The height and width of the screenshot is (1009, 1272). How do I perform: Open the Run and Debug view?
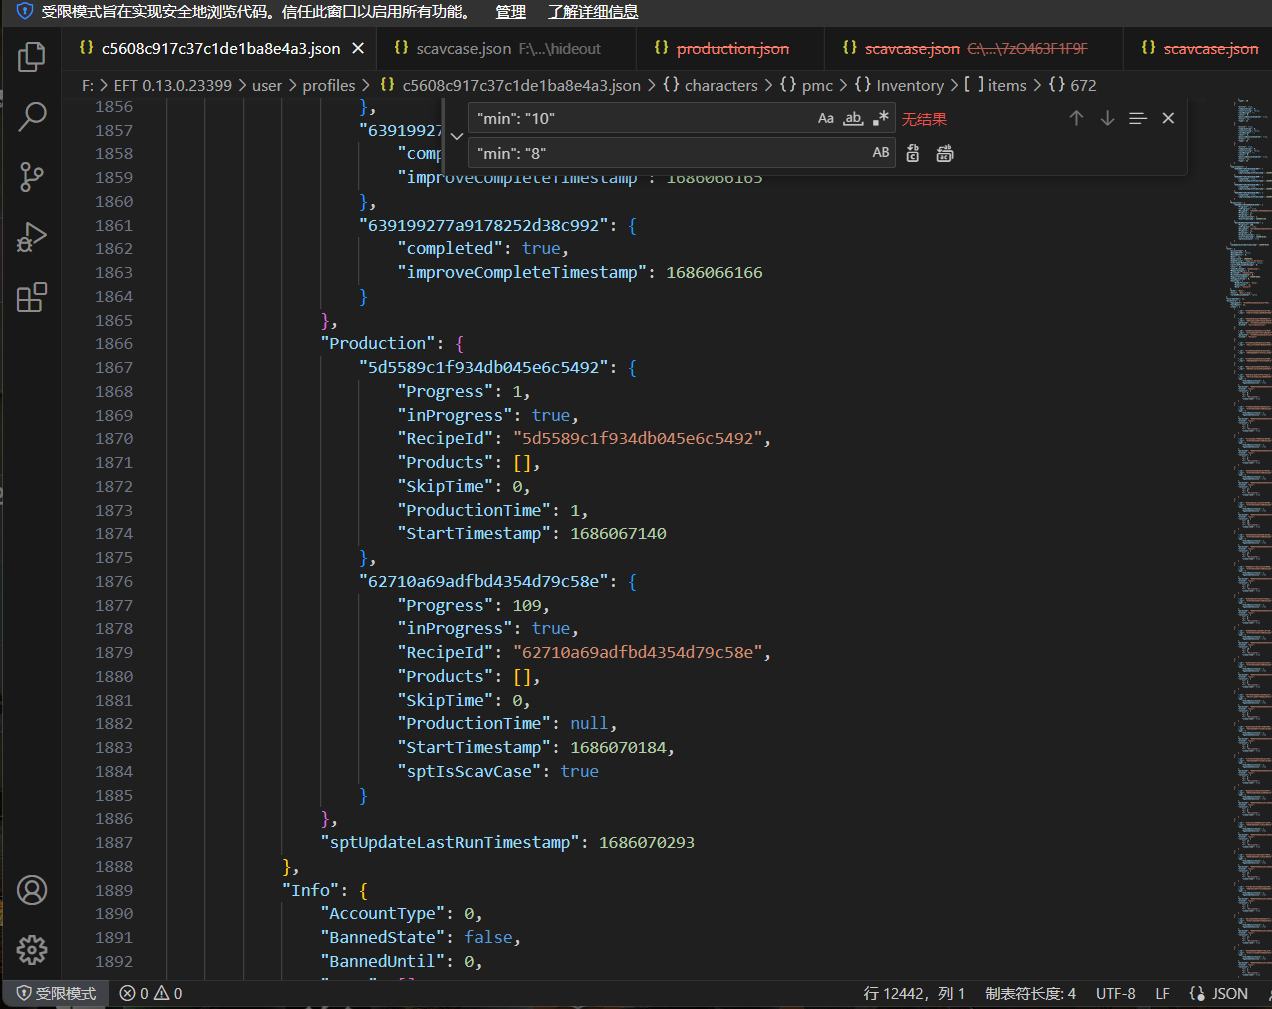[x=32, y=237]
